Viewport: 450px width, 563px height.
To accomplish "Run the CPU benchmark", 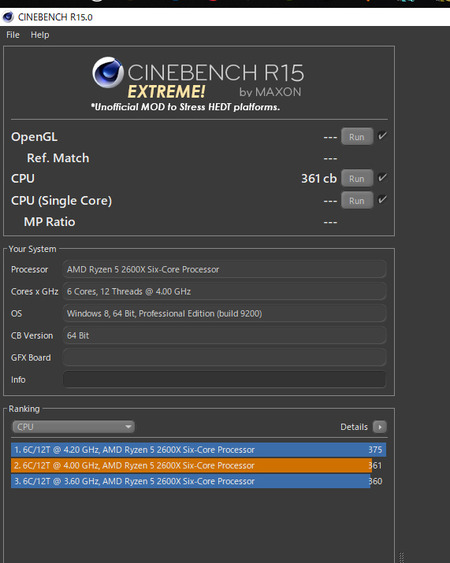I will 357,178.
